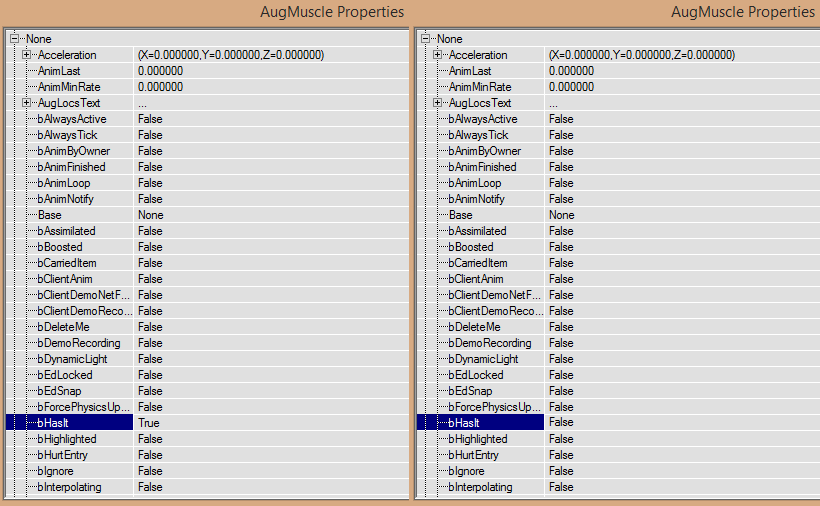Select bHighlighted property in right panel

478,439
